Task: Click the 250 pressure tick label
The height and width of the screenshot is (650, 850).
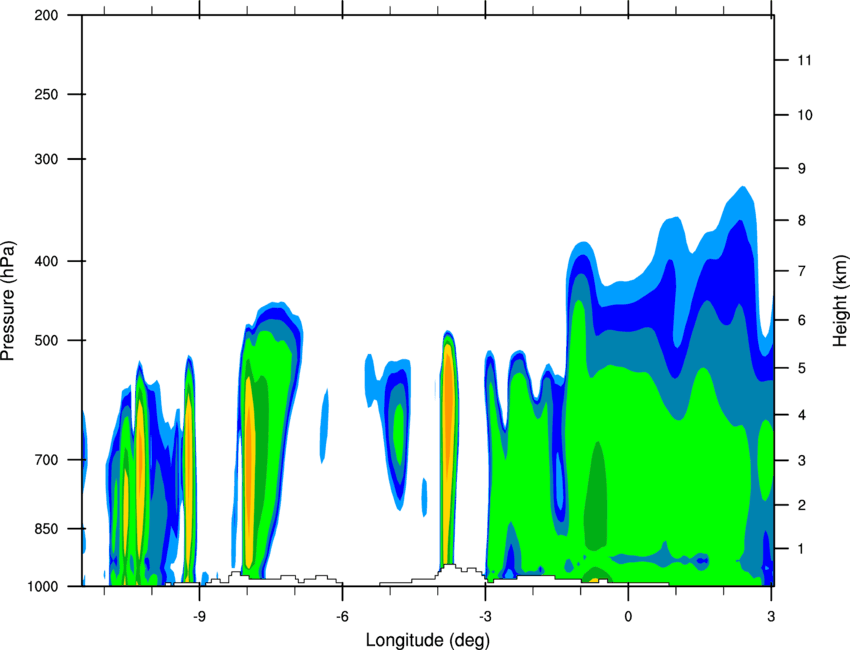Action: (x=46, y=94)
